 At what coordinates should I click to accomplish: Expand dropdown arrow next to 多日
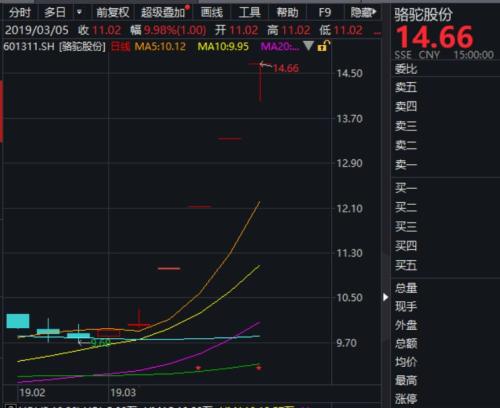pyautogui.click(x=79, y=13)
